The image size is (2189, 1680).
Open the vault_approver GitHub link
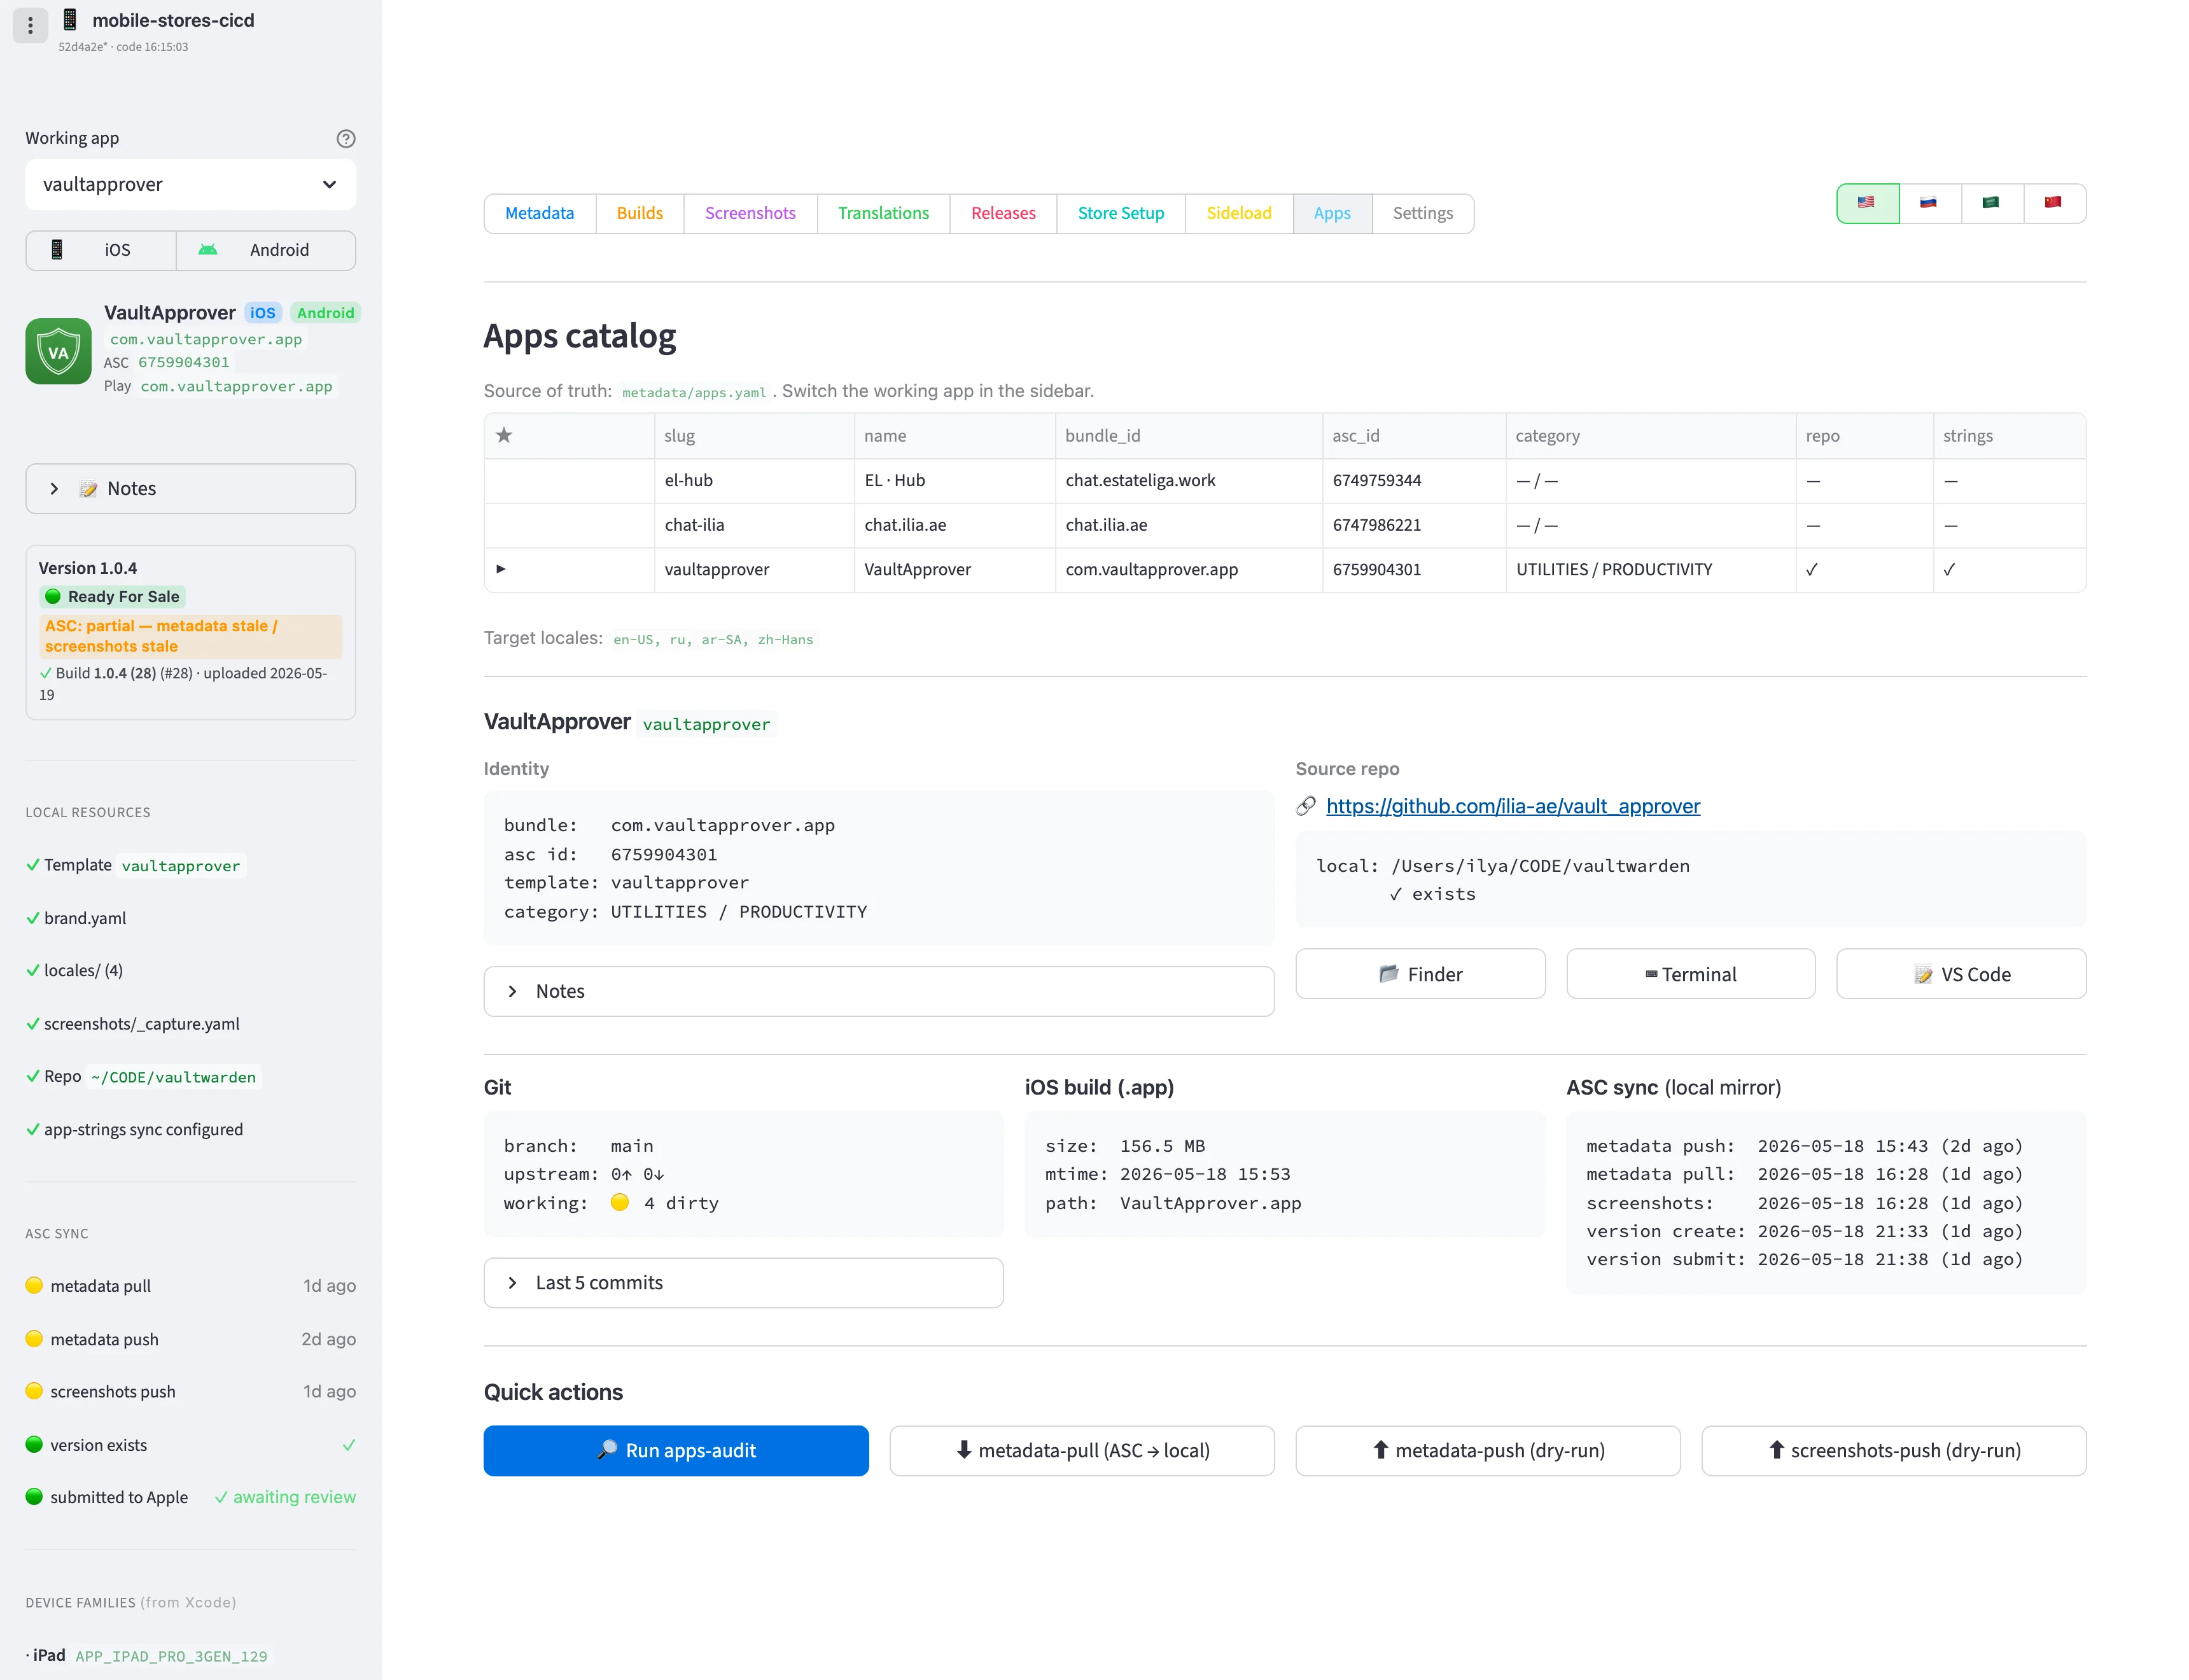(x=1512, y=806)
